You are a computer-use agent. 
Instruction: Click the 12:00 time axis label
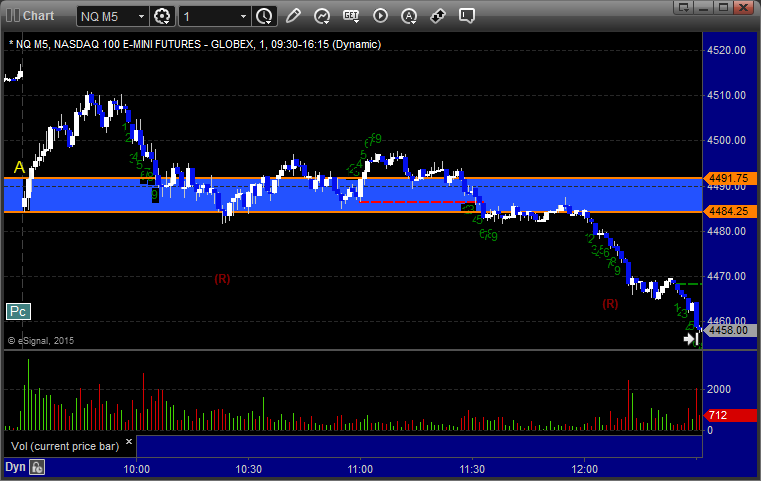[x=584, y=469]
